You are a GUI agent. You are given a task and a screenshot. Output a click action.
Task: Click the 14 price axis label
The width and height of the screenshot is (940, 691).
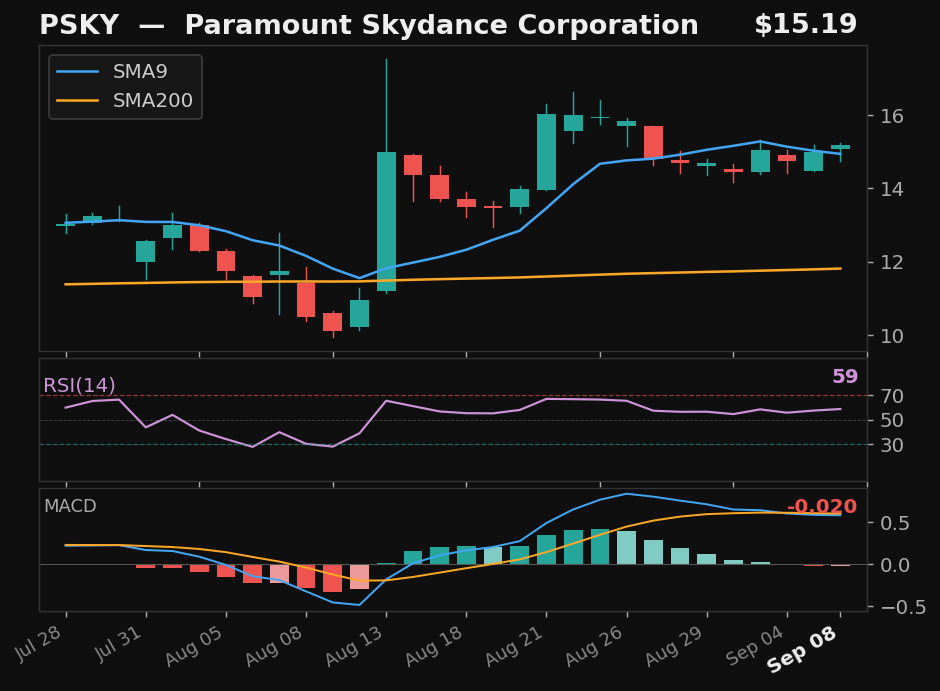tap(892, 189)
